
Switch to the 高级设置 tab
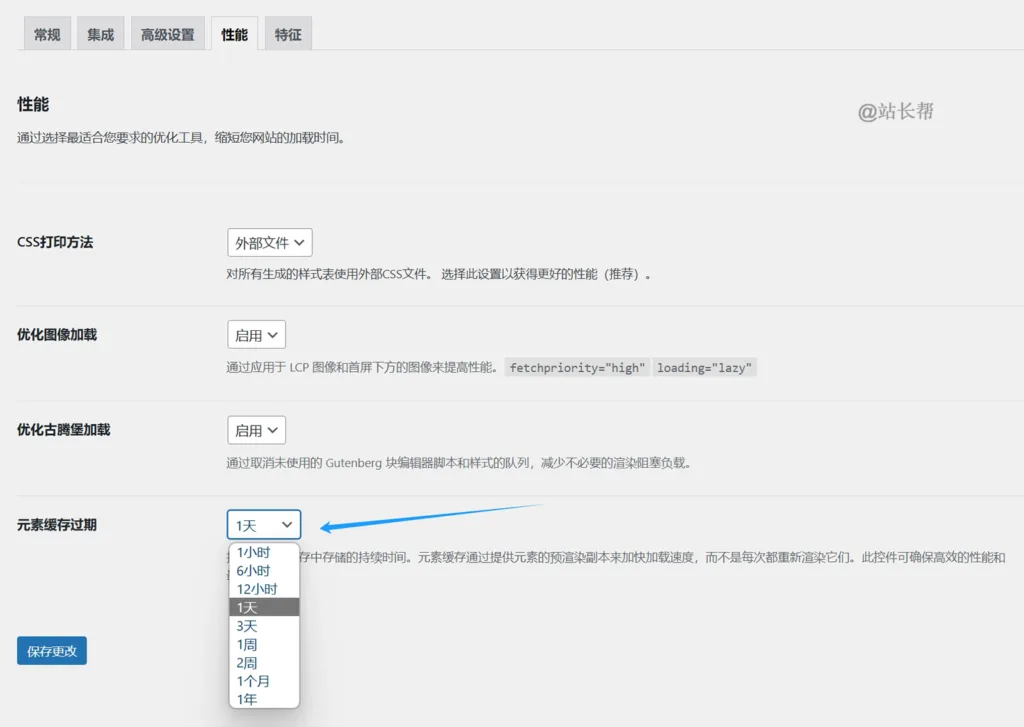(x=168, y=32)
